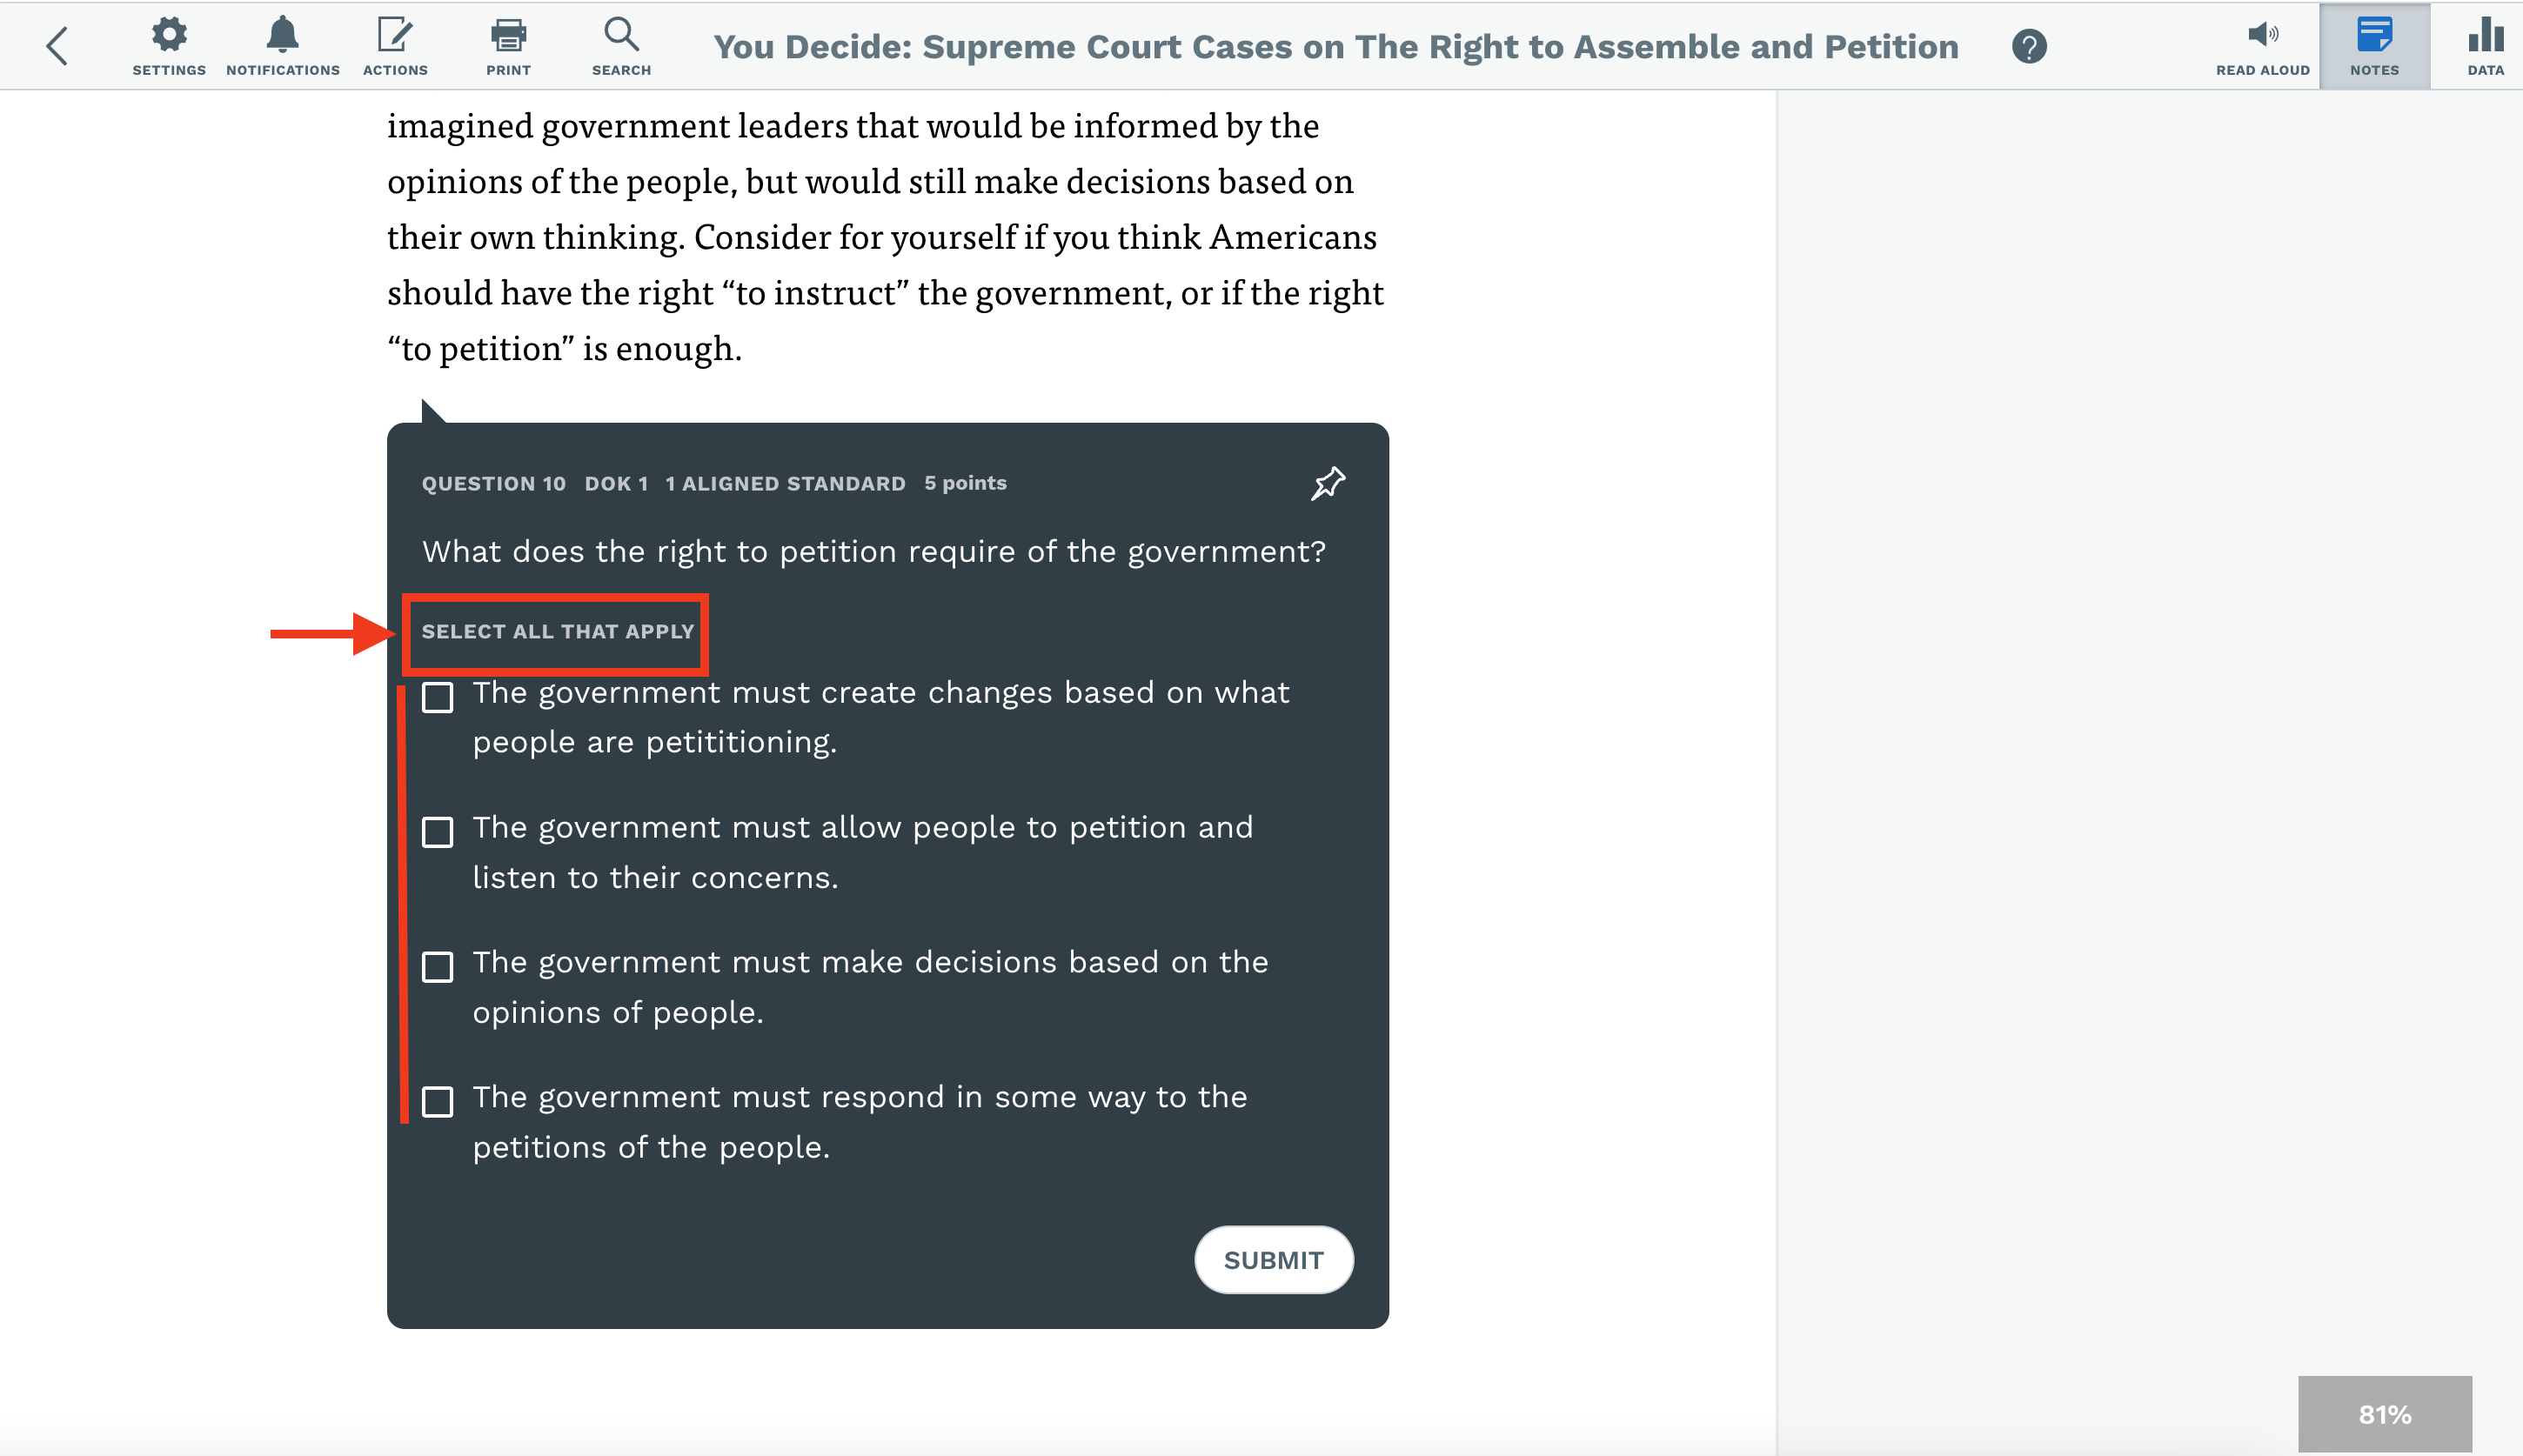Click the DOK 1 label

pos(616,484)
